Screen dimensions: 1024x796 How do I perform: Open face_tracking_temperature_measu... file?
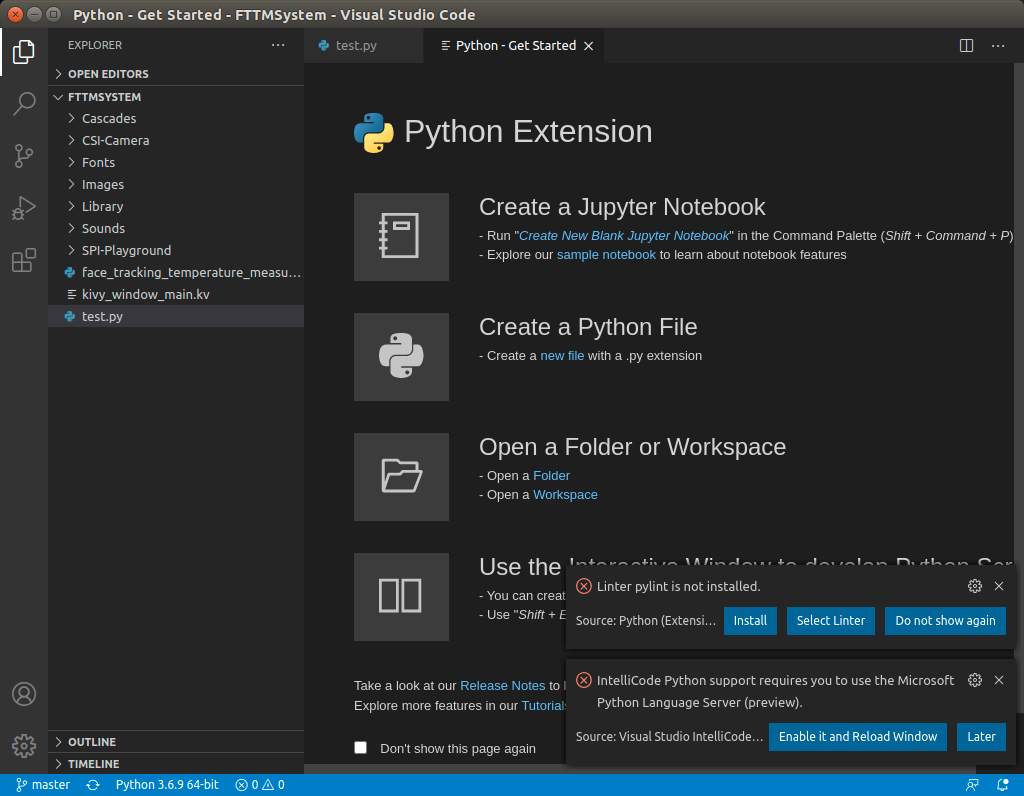click(176, 273)
